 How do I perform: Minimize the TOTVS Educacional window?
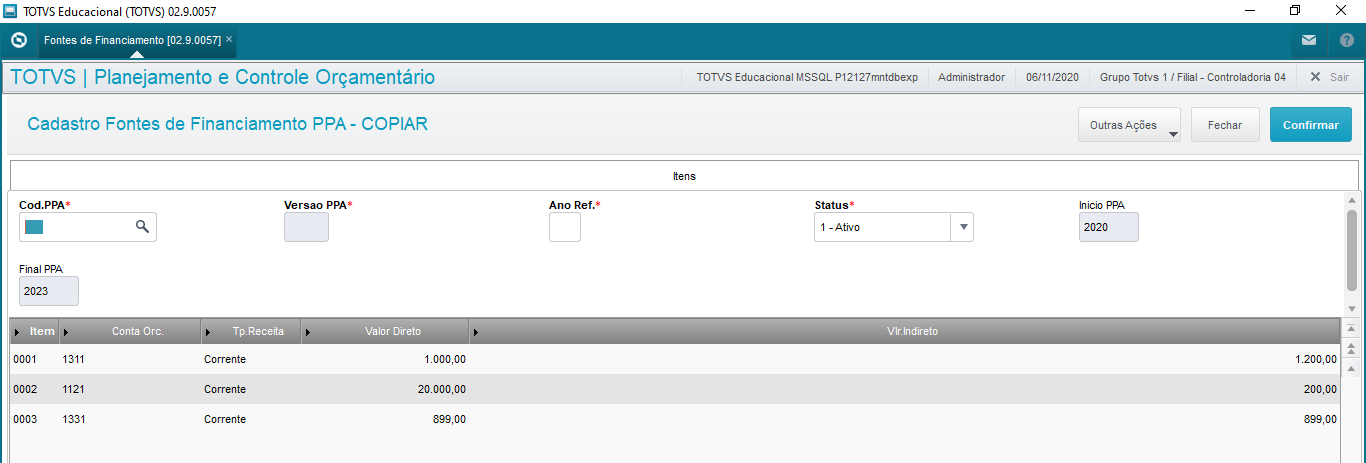(1249, 11)
